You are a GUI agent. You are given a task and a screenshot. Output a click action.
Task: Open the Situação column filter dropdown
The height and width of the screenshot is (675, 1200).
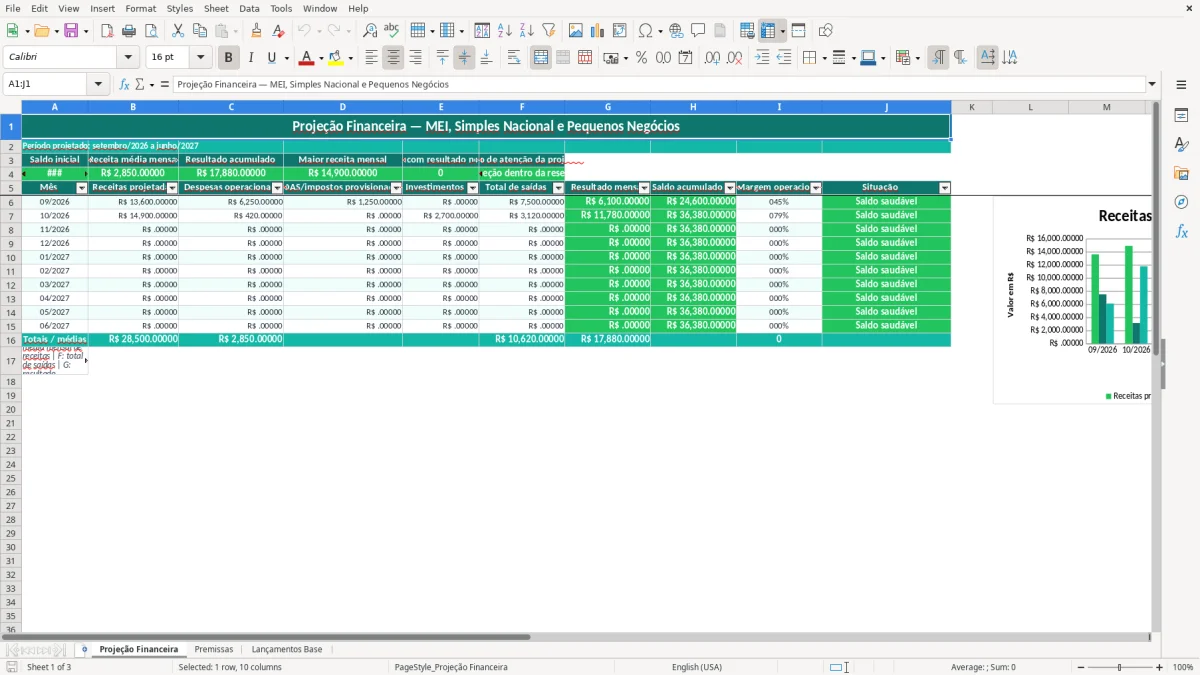pos(945,188)
